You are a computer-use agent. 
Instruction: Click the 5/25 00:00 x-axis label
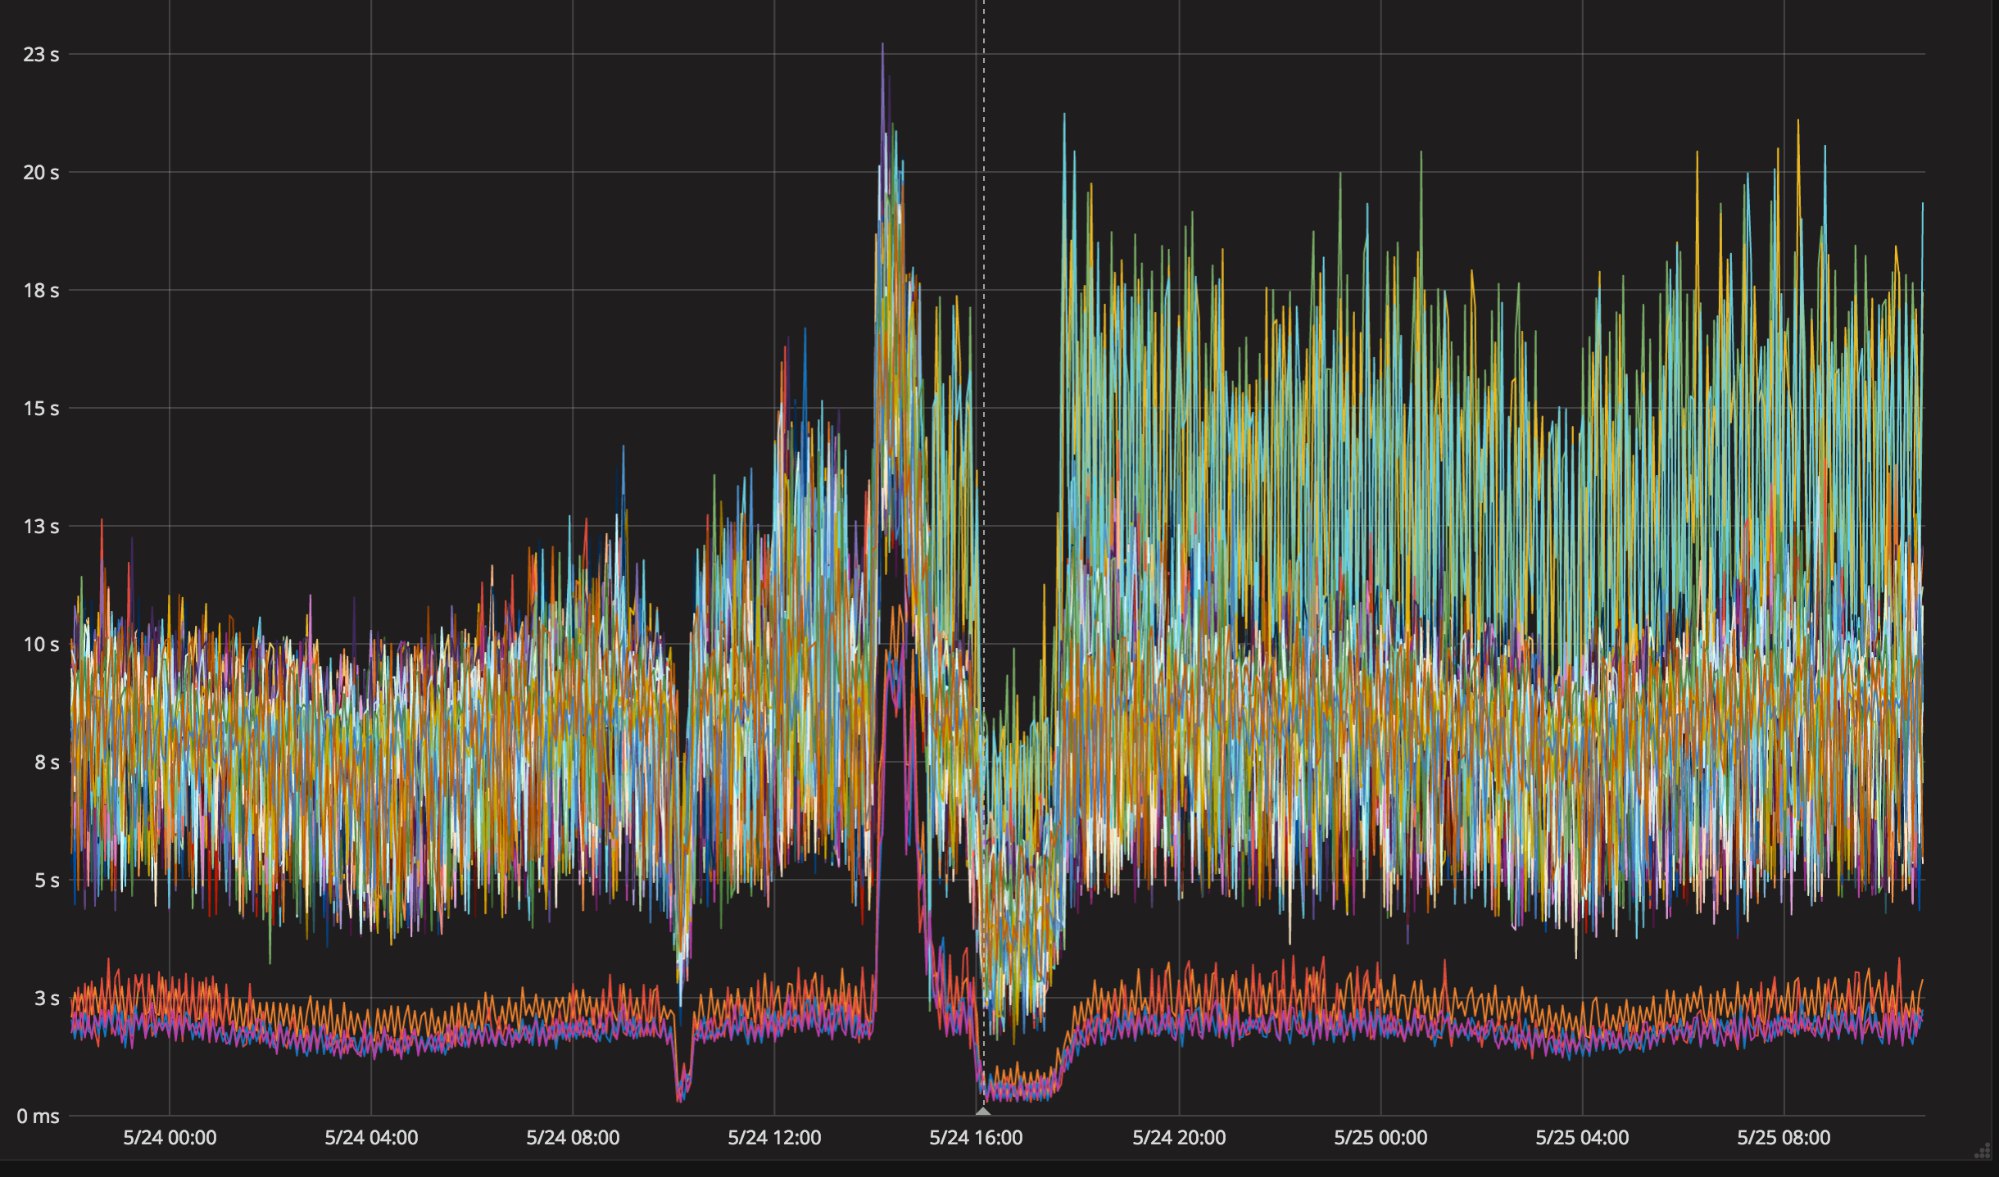click(x=1381, y=1138)
